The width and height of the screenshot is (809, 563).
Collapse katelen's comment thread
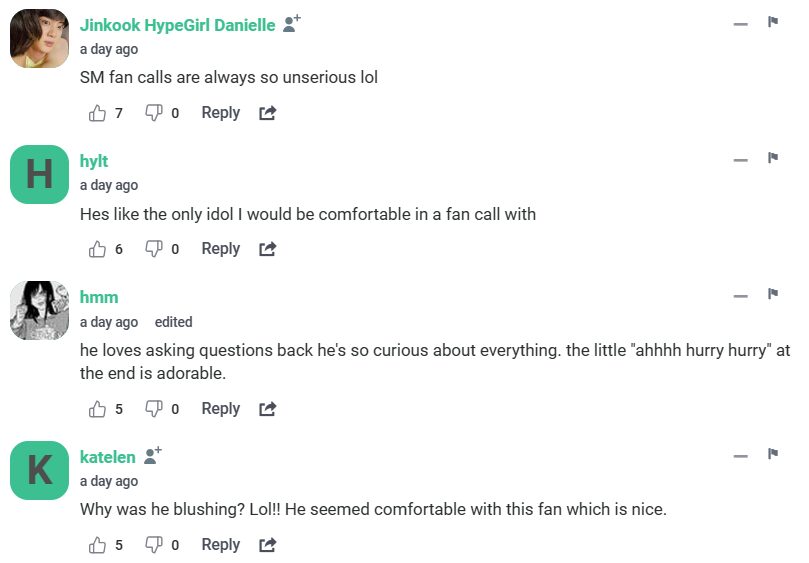pyautogui.click(x=740, y=456)
